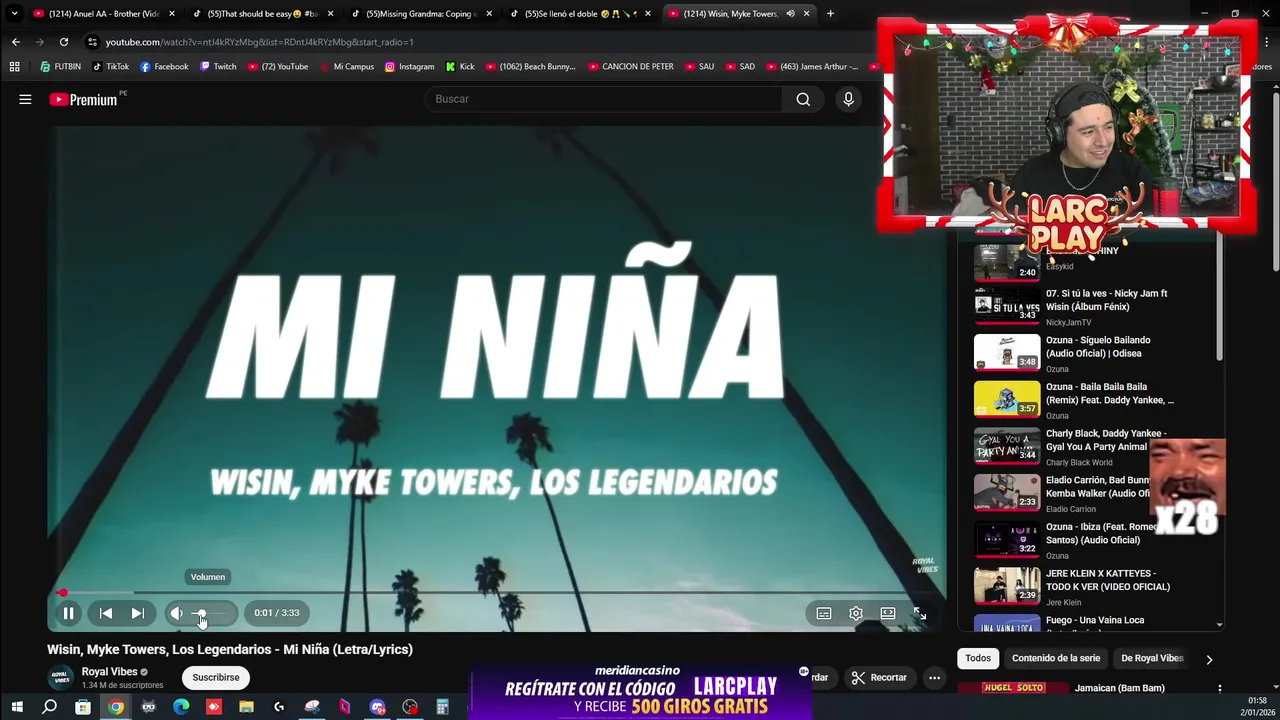Open the Twitch bookmark
The width and height of the screenshot is (1280, 720).
(218, 67)
